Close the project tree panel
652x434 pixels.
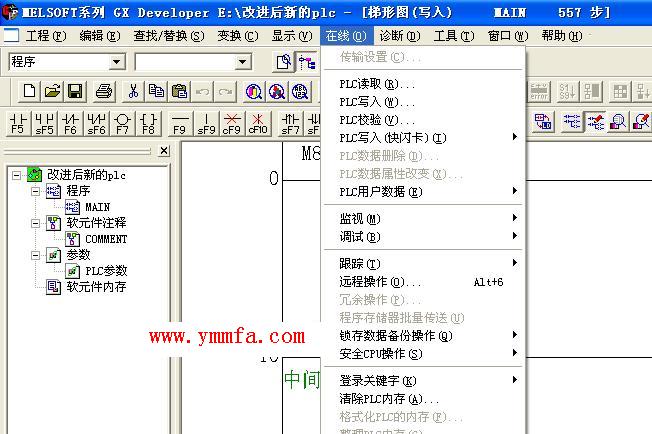(164, 151)
